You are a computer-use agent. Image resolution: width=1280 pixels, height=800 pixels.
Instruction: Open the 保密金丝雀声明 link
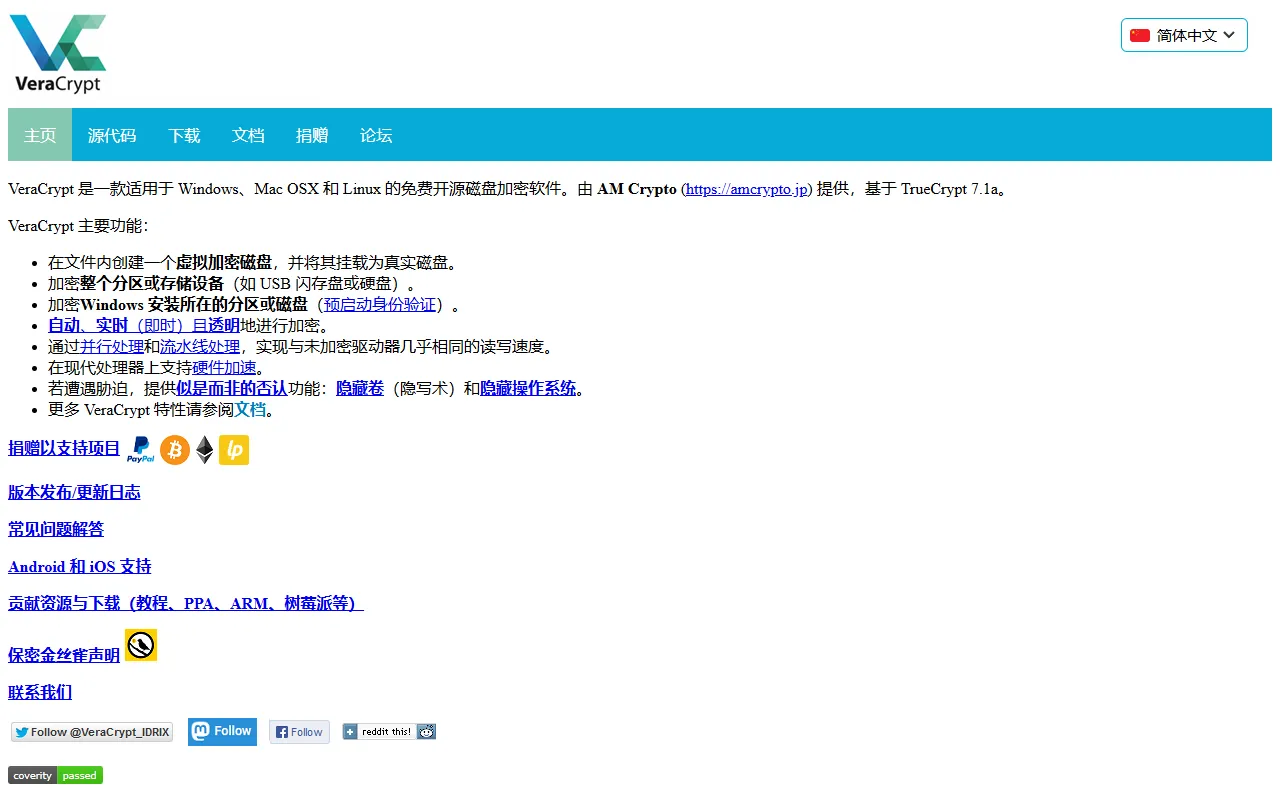(64, 656)
